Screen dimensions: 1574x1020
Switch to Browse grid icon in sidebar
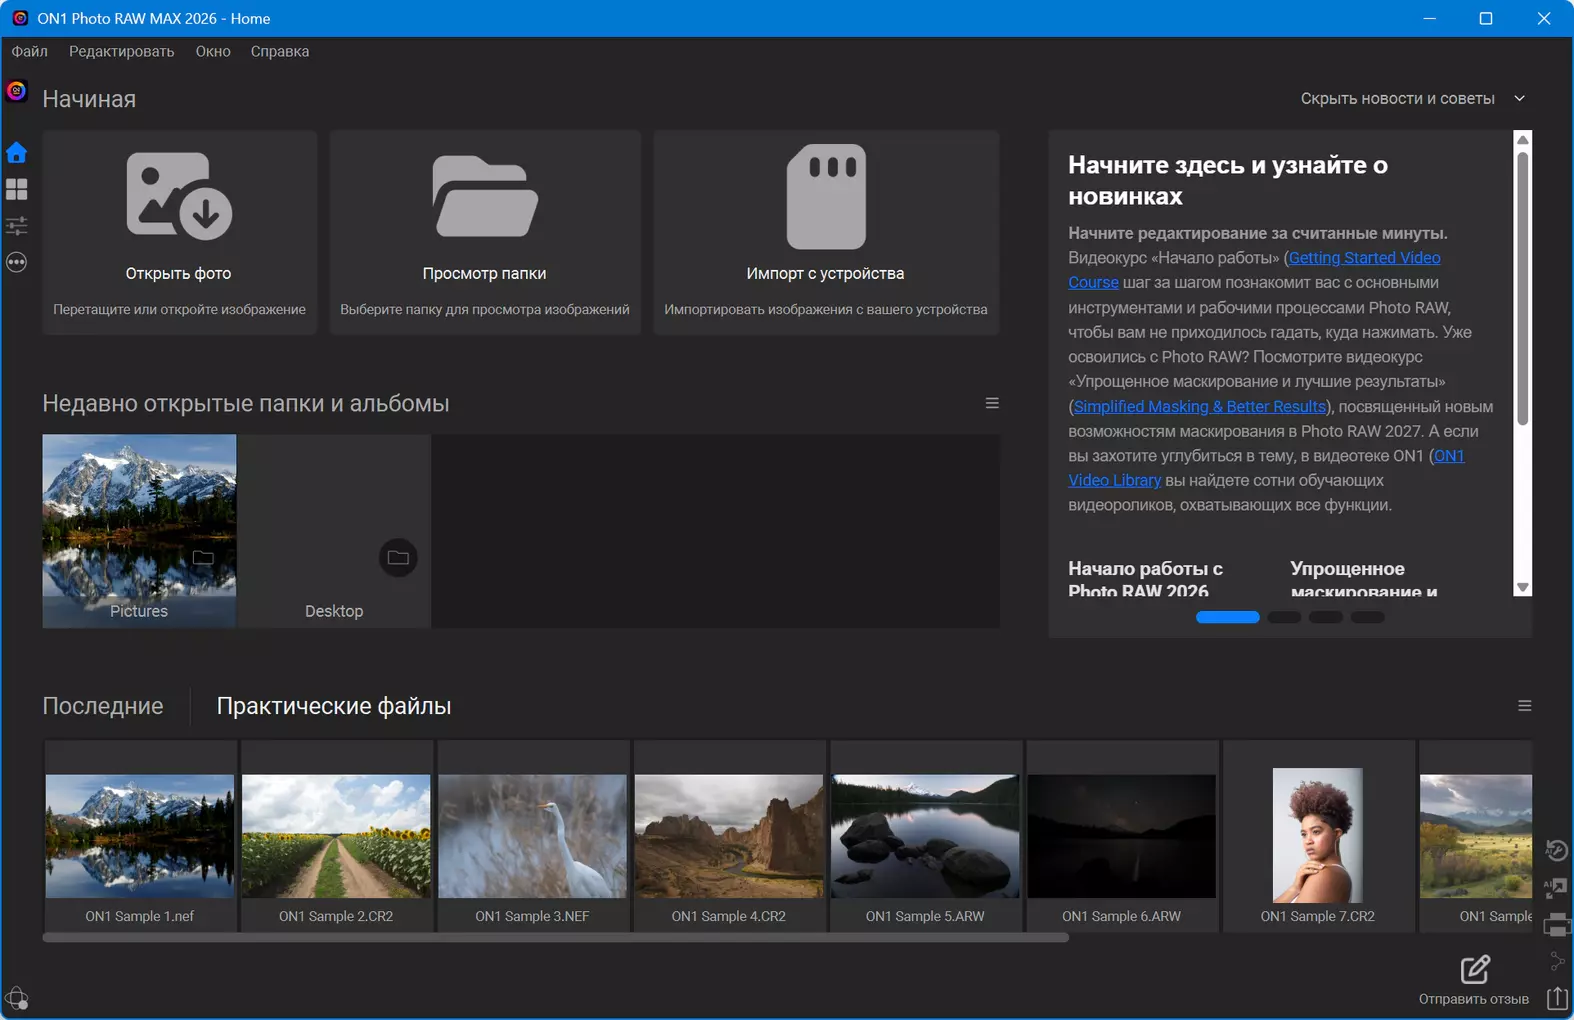pyautogui.click(x=17, y=189)
